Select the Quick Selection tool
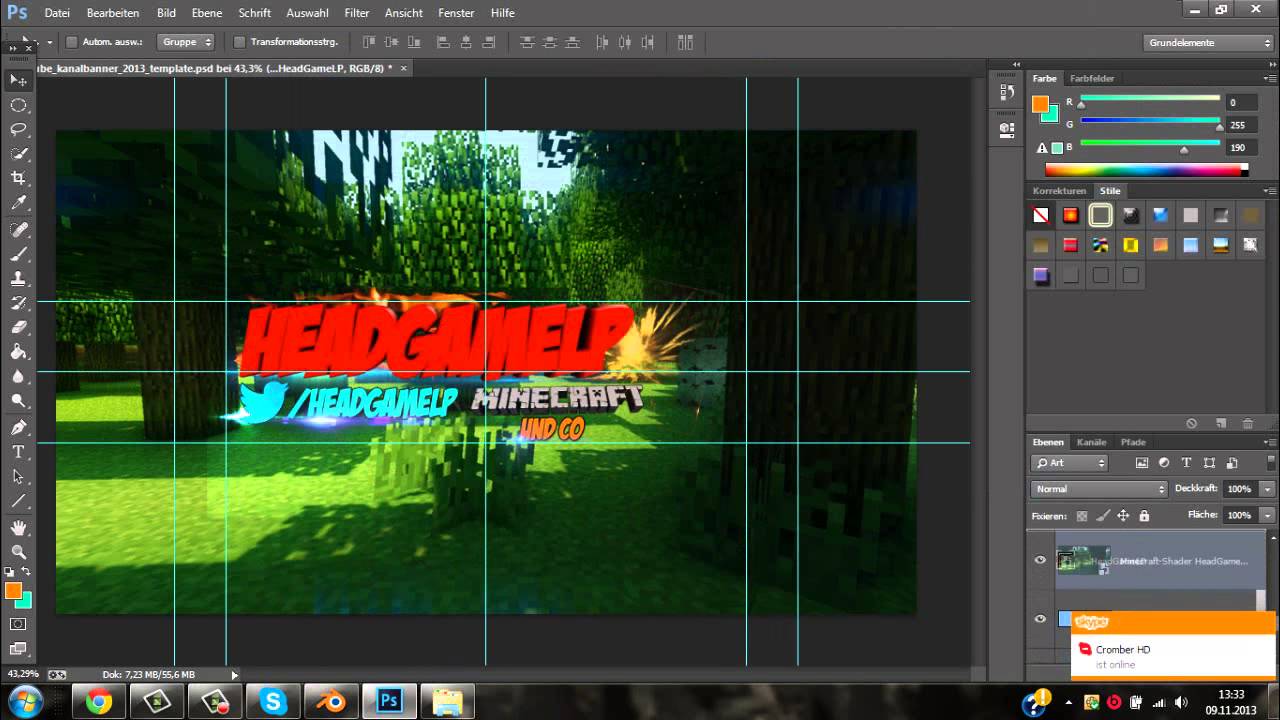The height and width of the screenshot is (720, 1280). point(18,154)
